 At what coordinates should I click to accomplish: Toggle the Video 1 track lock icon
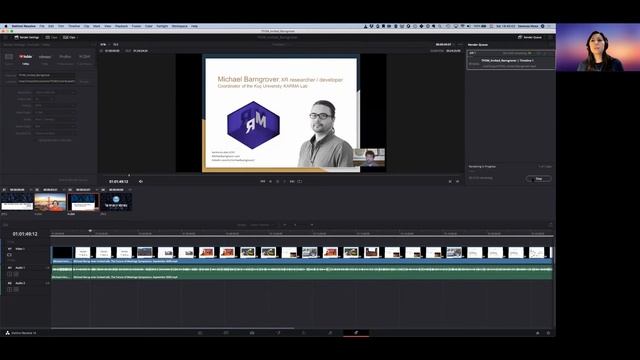(9, 254)
